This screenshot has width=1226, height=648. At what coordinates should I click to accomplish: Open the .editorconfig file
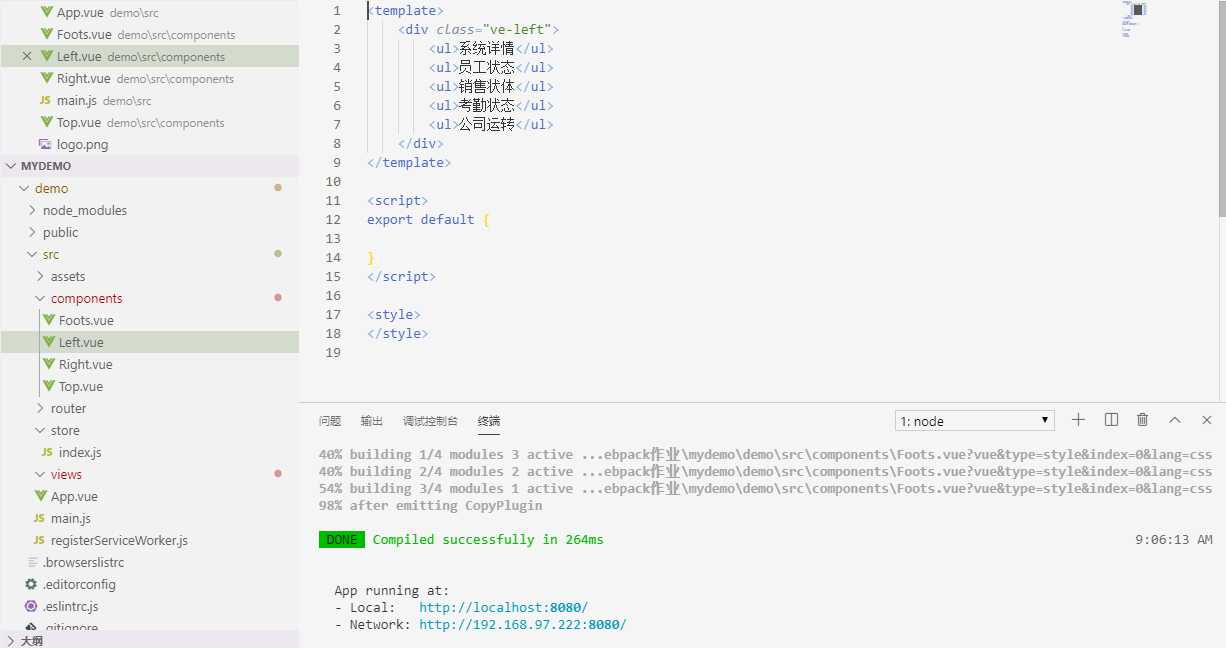coord(149,584)
